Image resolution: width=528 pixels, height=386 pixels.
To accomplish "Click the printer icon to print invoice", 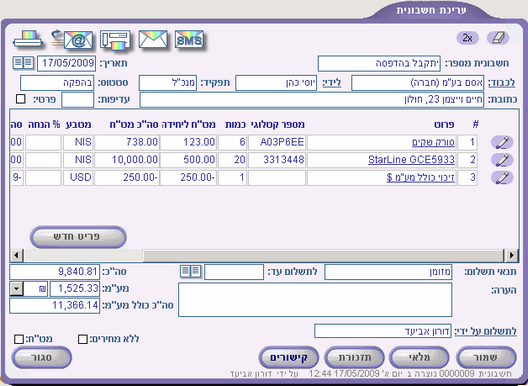I will coord(28,40).
